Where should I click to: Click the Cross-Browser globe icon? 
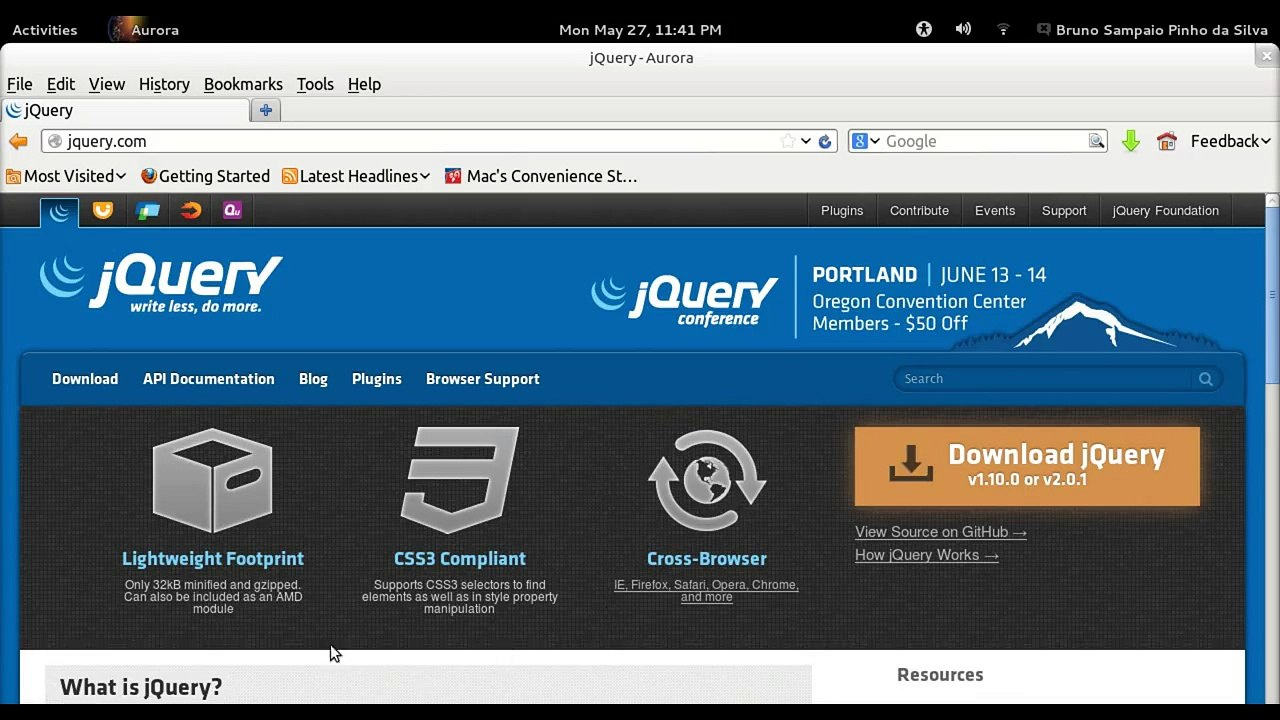[x=707, y=481]
